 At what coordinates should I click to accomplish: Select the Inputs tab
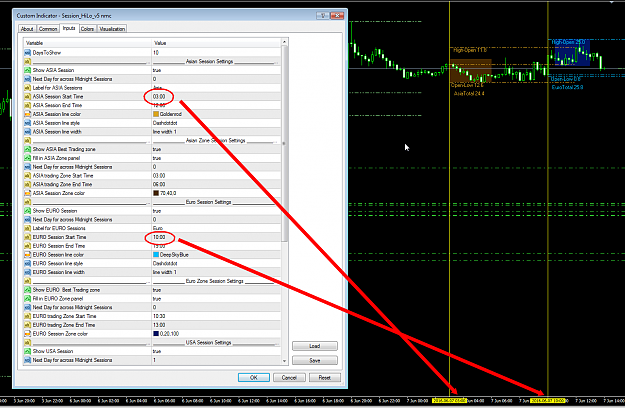pos(69,28)
